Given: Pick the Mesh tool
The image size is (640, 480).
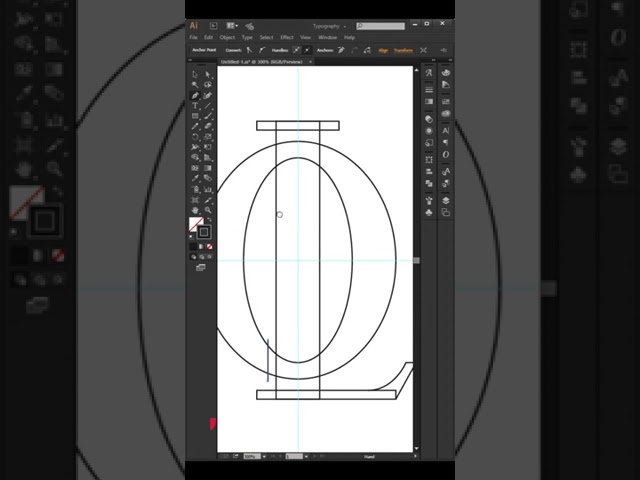Looking at the screenshot, I should point(195,168).
